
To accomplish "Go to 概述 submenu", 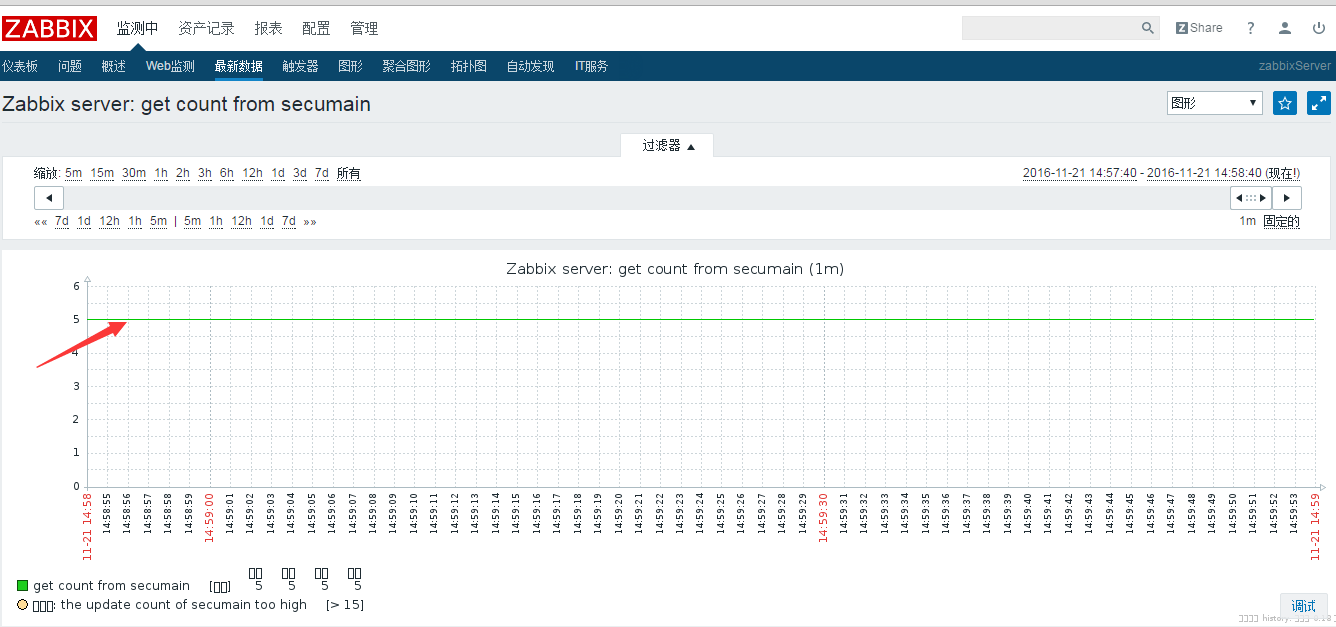I will pyautogui.click(x=114, y=66).
